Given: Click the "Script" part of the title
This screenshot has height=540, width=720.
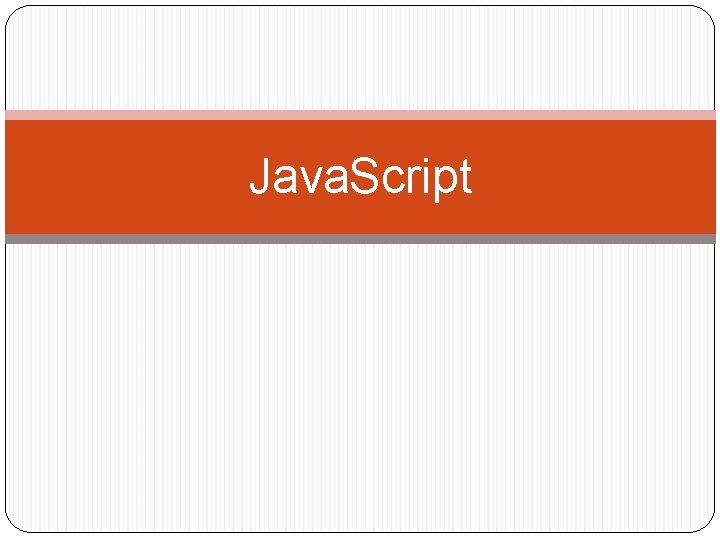Looking at the screenshot, I should click(411, 179).
